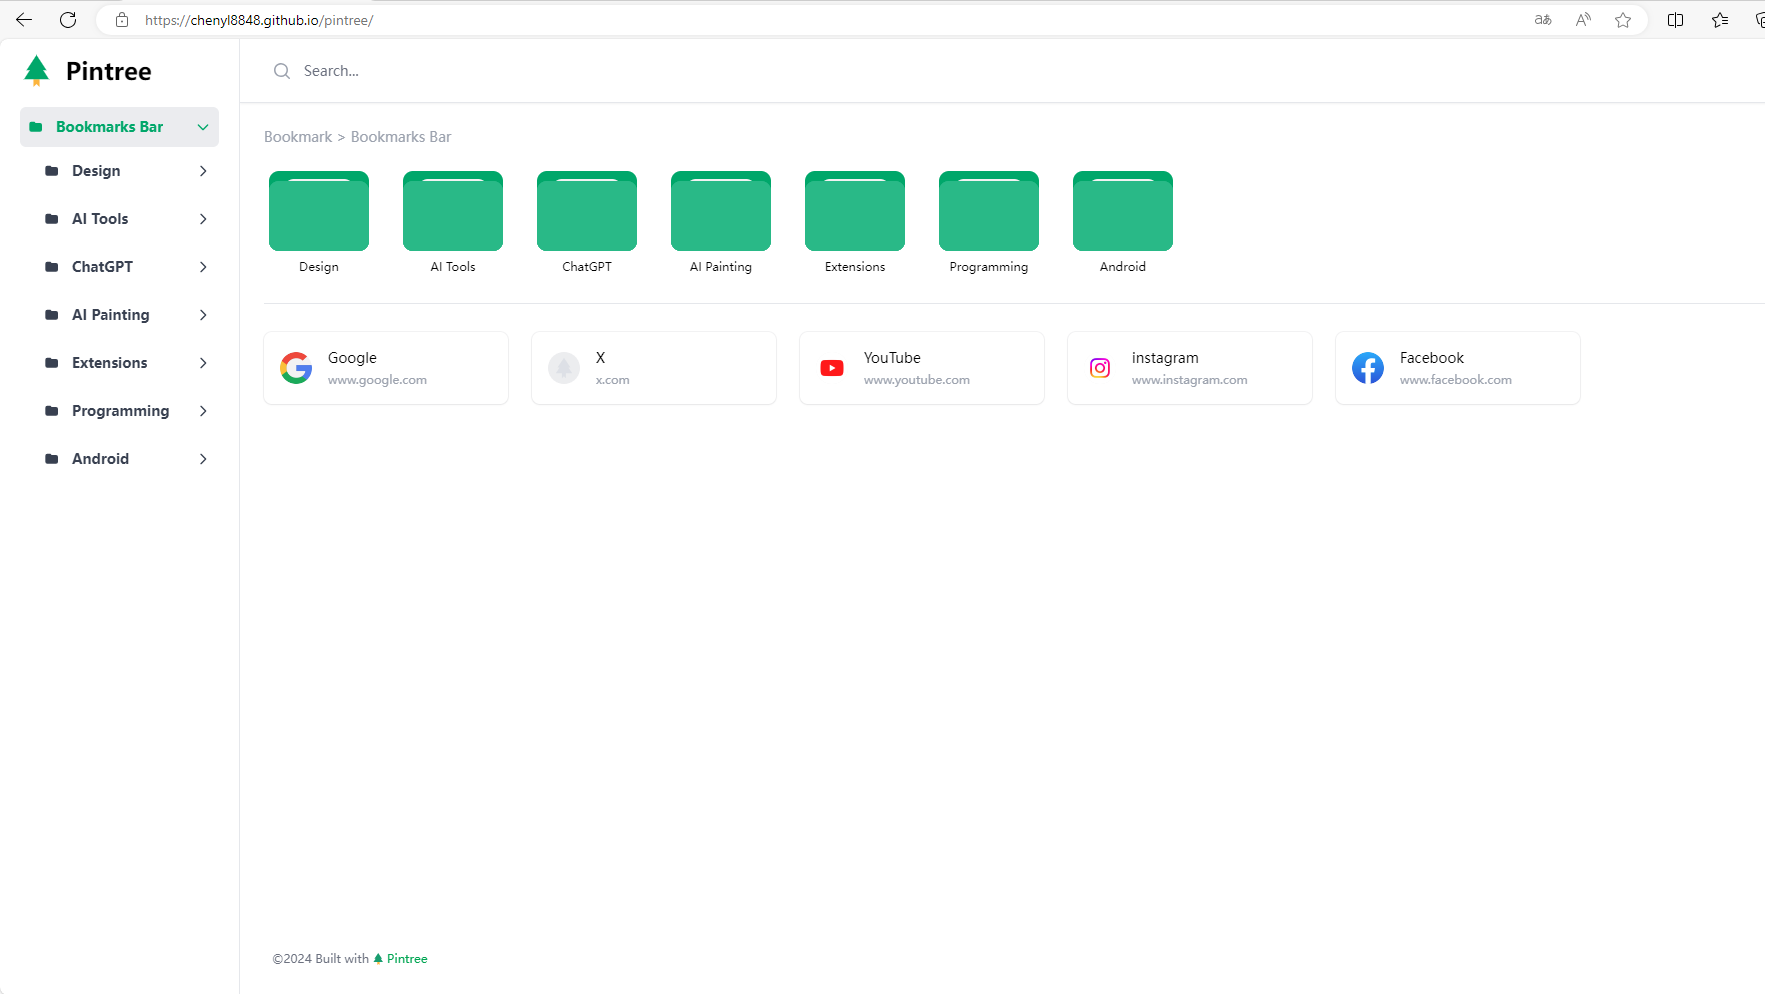The image size is (1765, 994).
Task: View site info via lock icon
Action: [122, 20]
